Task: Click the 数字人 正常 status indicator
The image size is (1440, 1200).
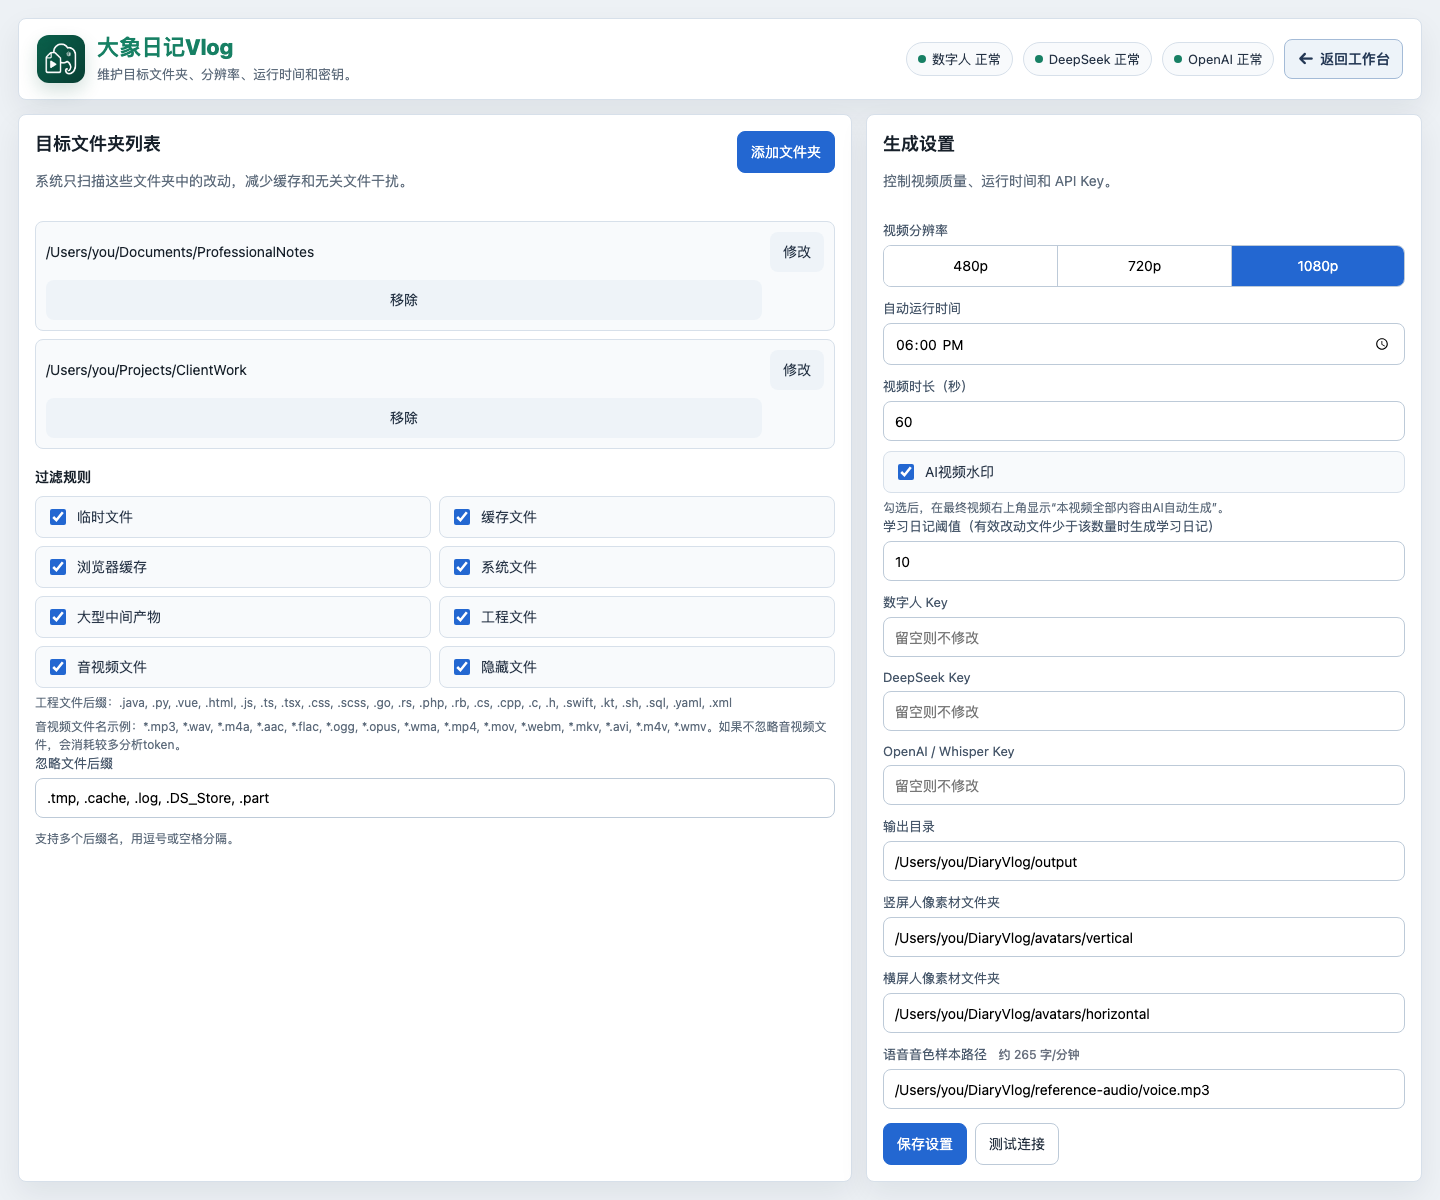Action: [959, 59]
